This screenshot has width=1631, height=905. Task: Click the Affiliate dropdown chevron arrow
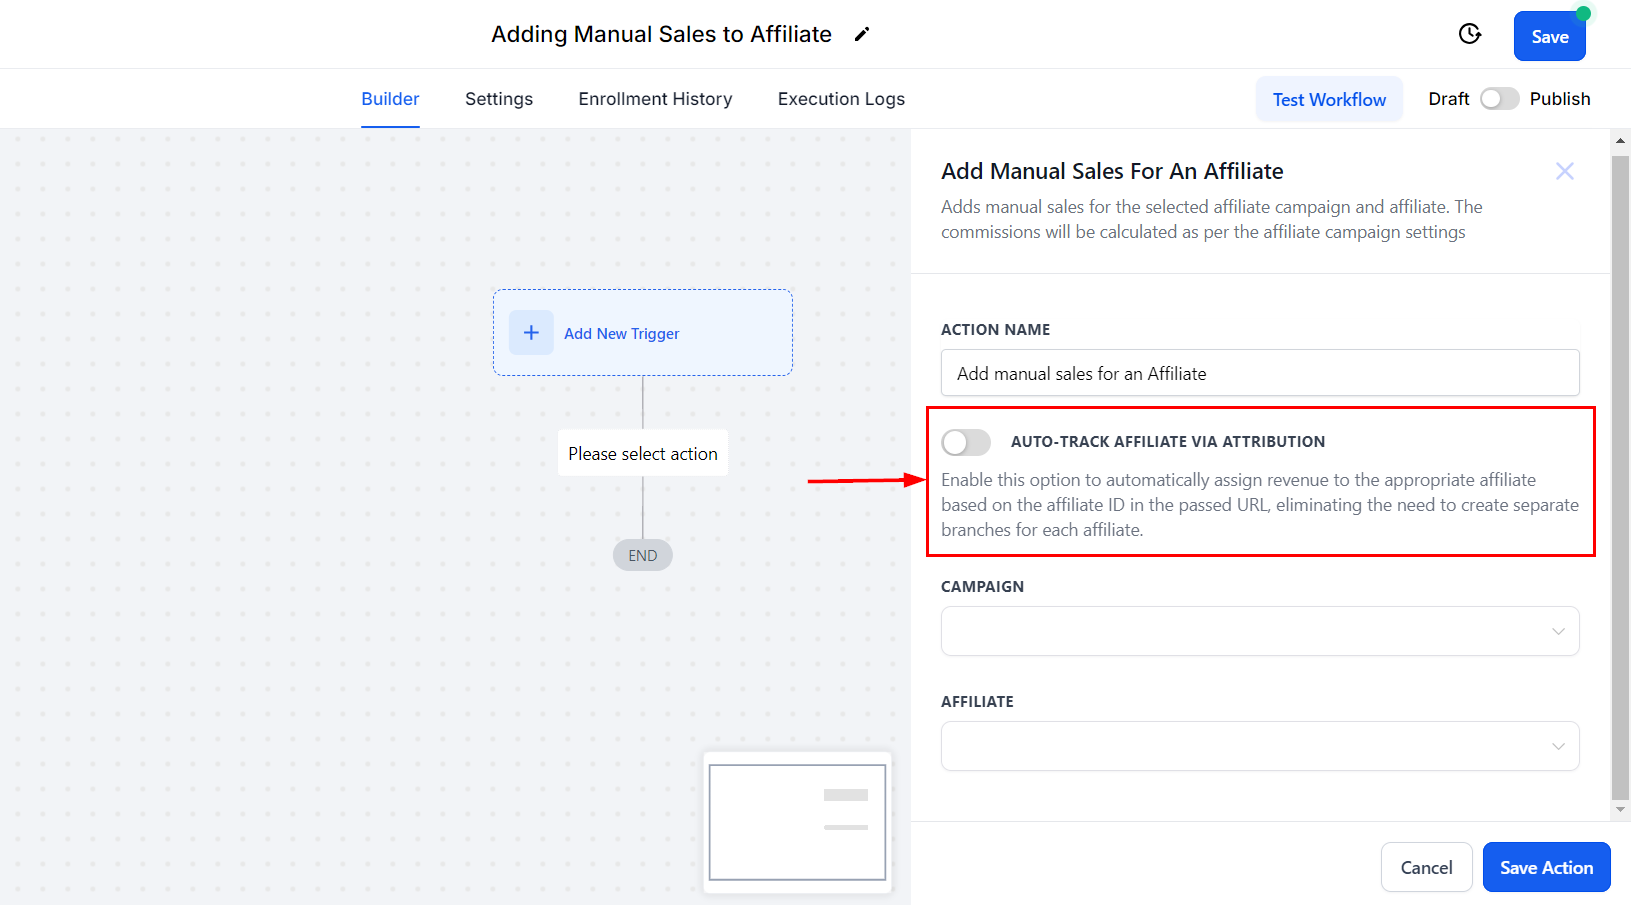tap(1557, 747)
